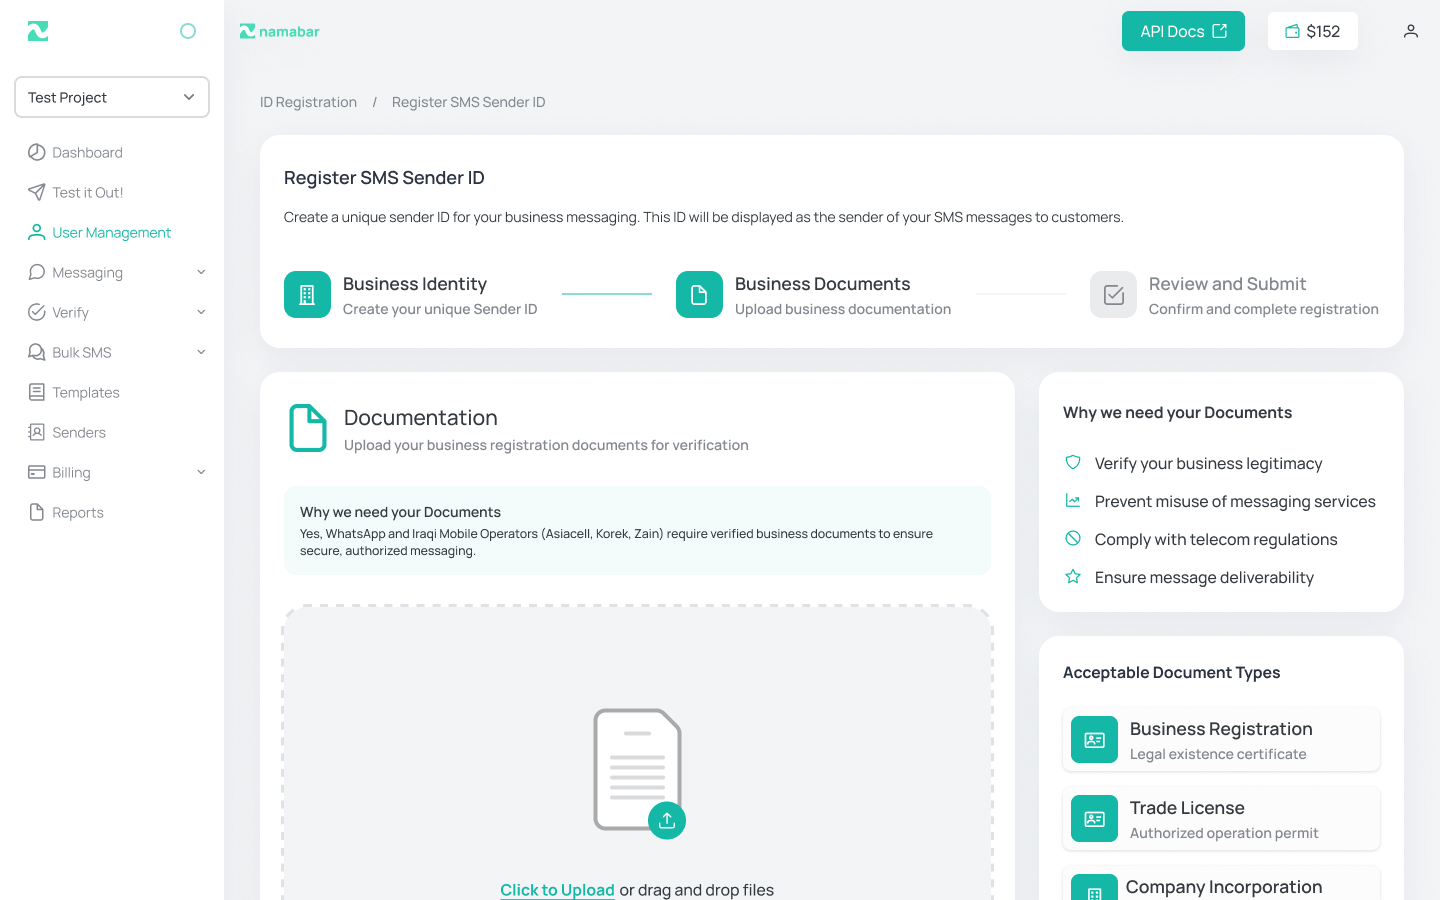Click the Company Incorporation card title
Image resolution: width=1440 pixels, height=900 pixels.
[1224, 887]
